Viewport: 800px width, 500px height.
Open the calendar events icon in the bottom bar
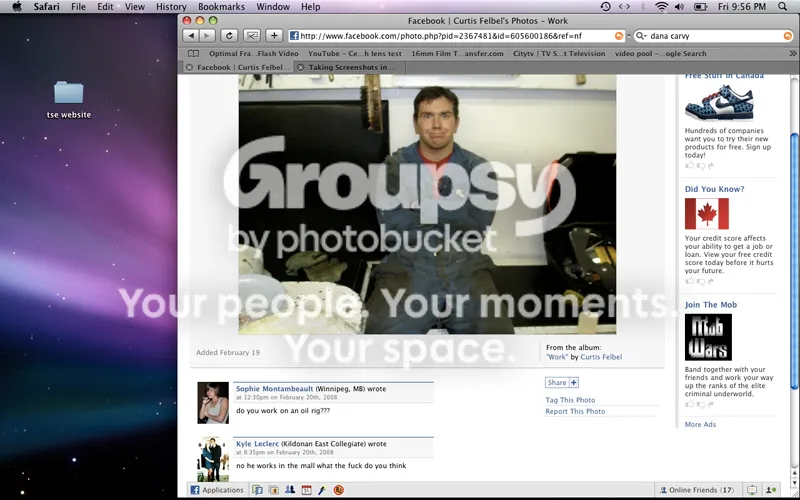click(x=306, y=490)
